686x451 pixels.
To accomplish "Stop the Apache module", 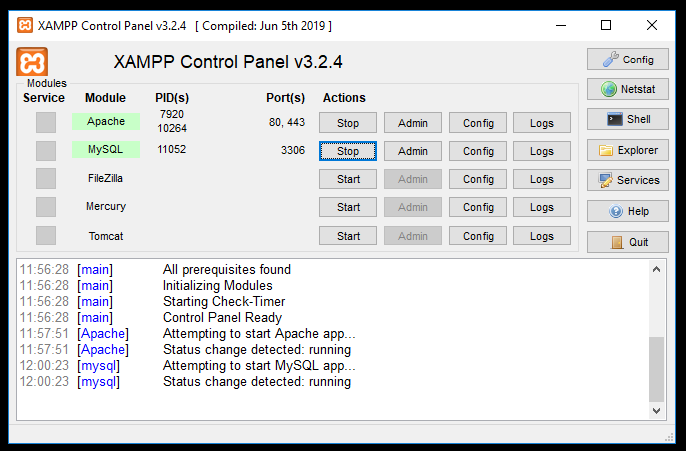I will 348,123.
